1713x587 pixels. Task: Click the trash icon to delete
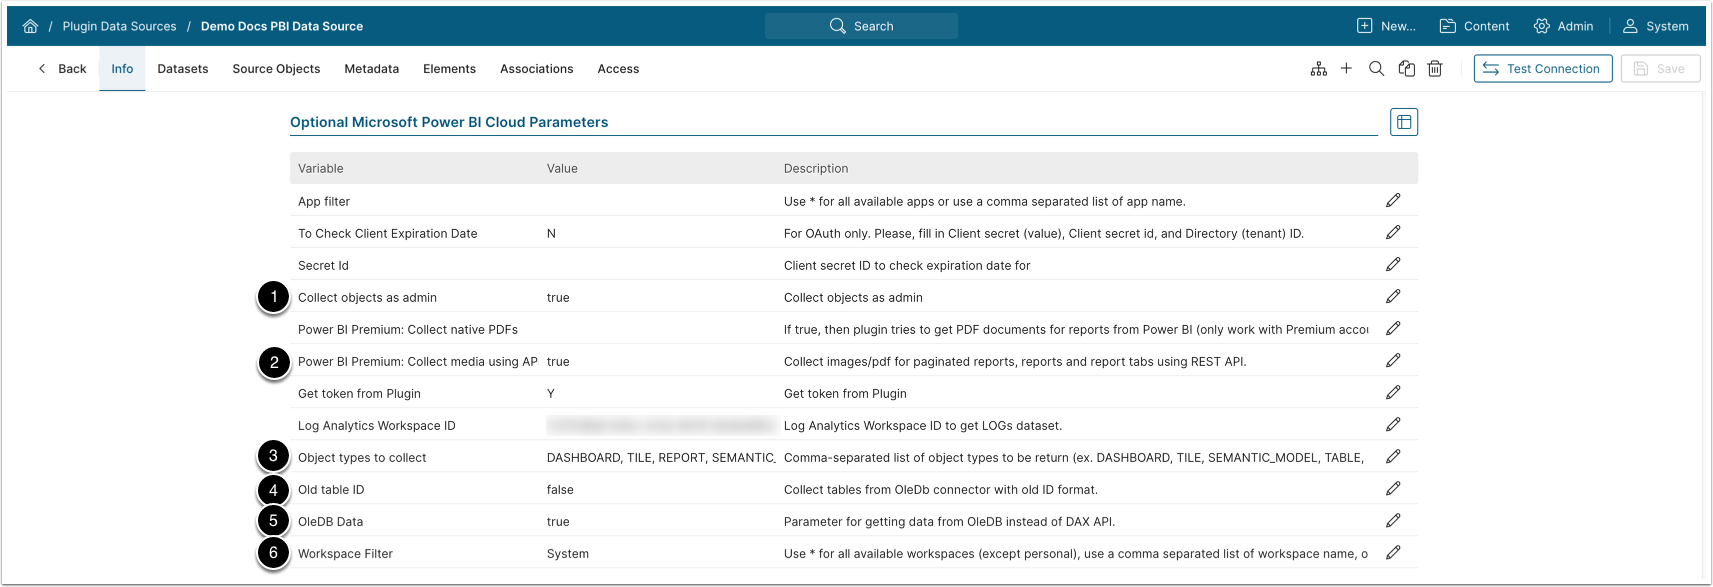click(x=1435, y=69)
